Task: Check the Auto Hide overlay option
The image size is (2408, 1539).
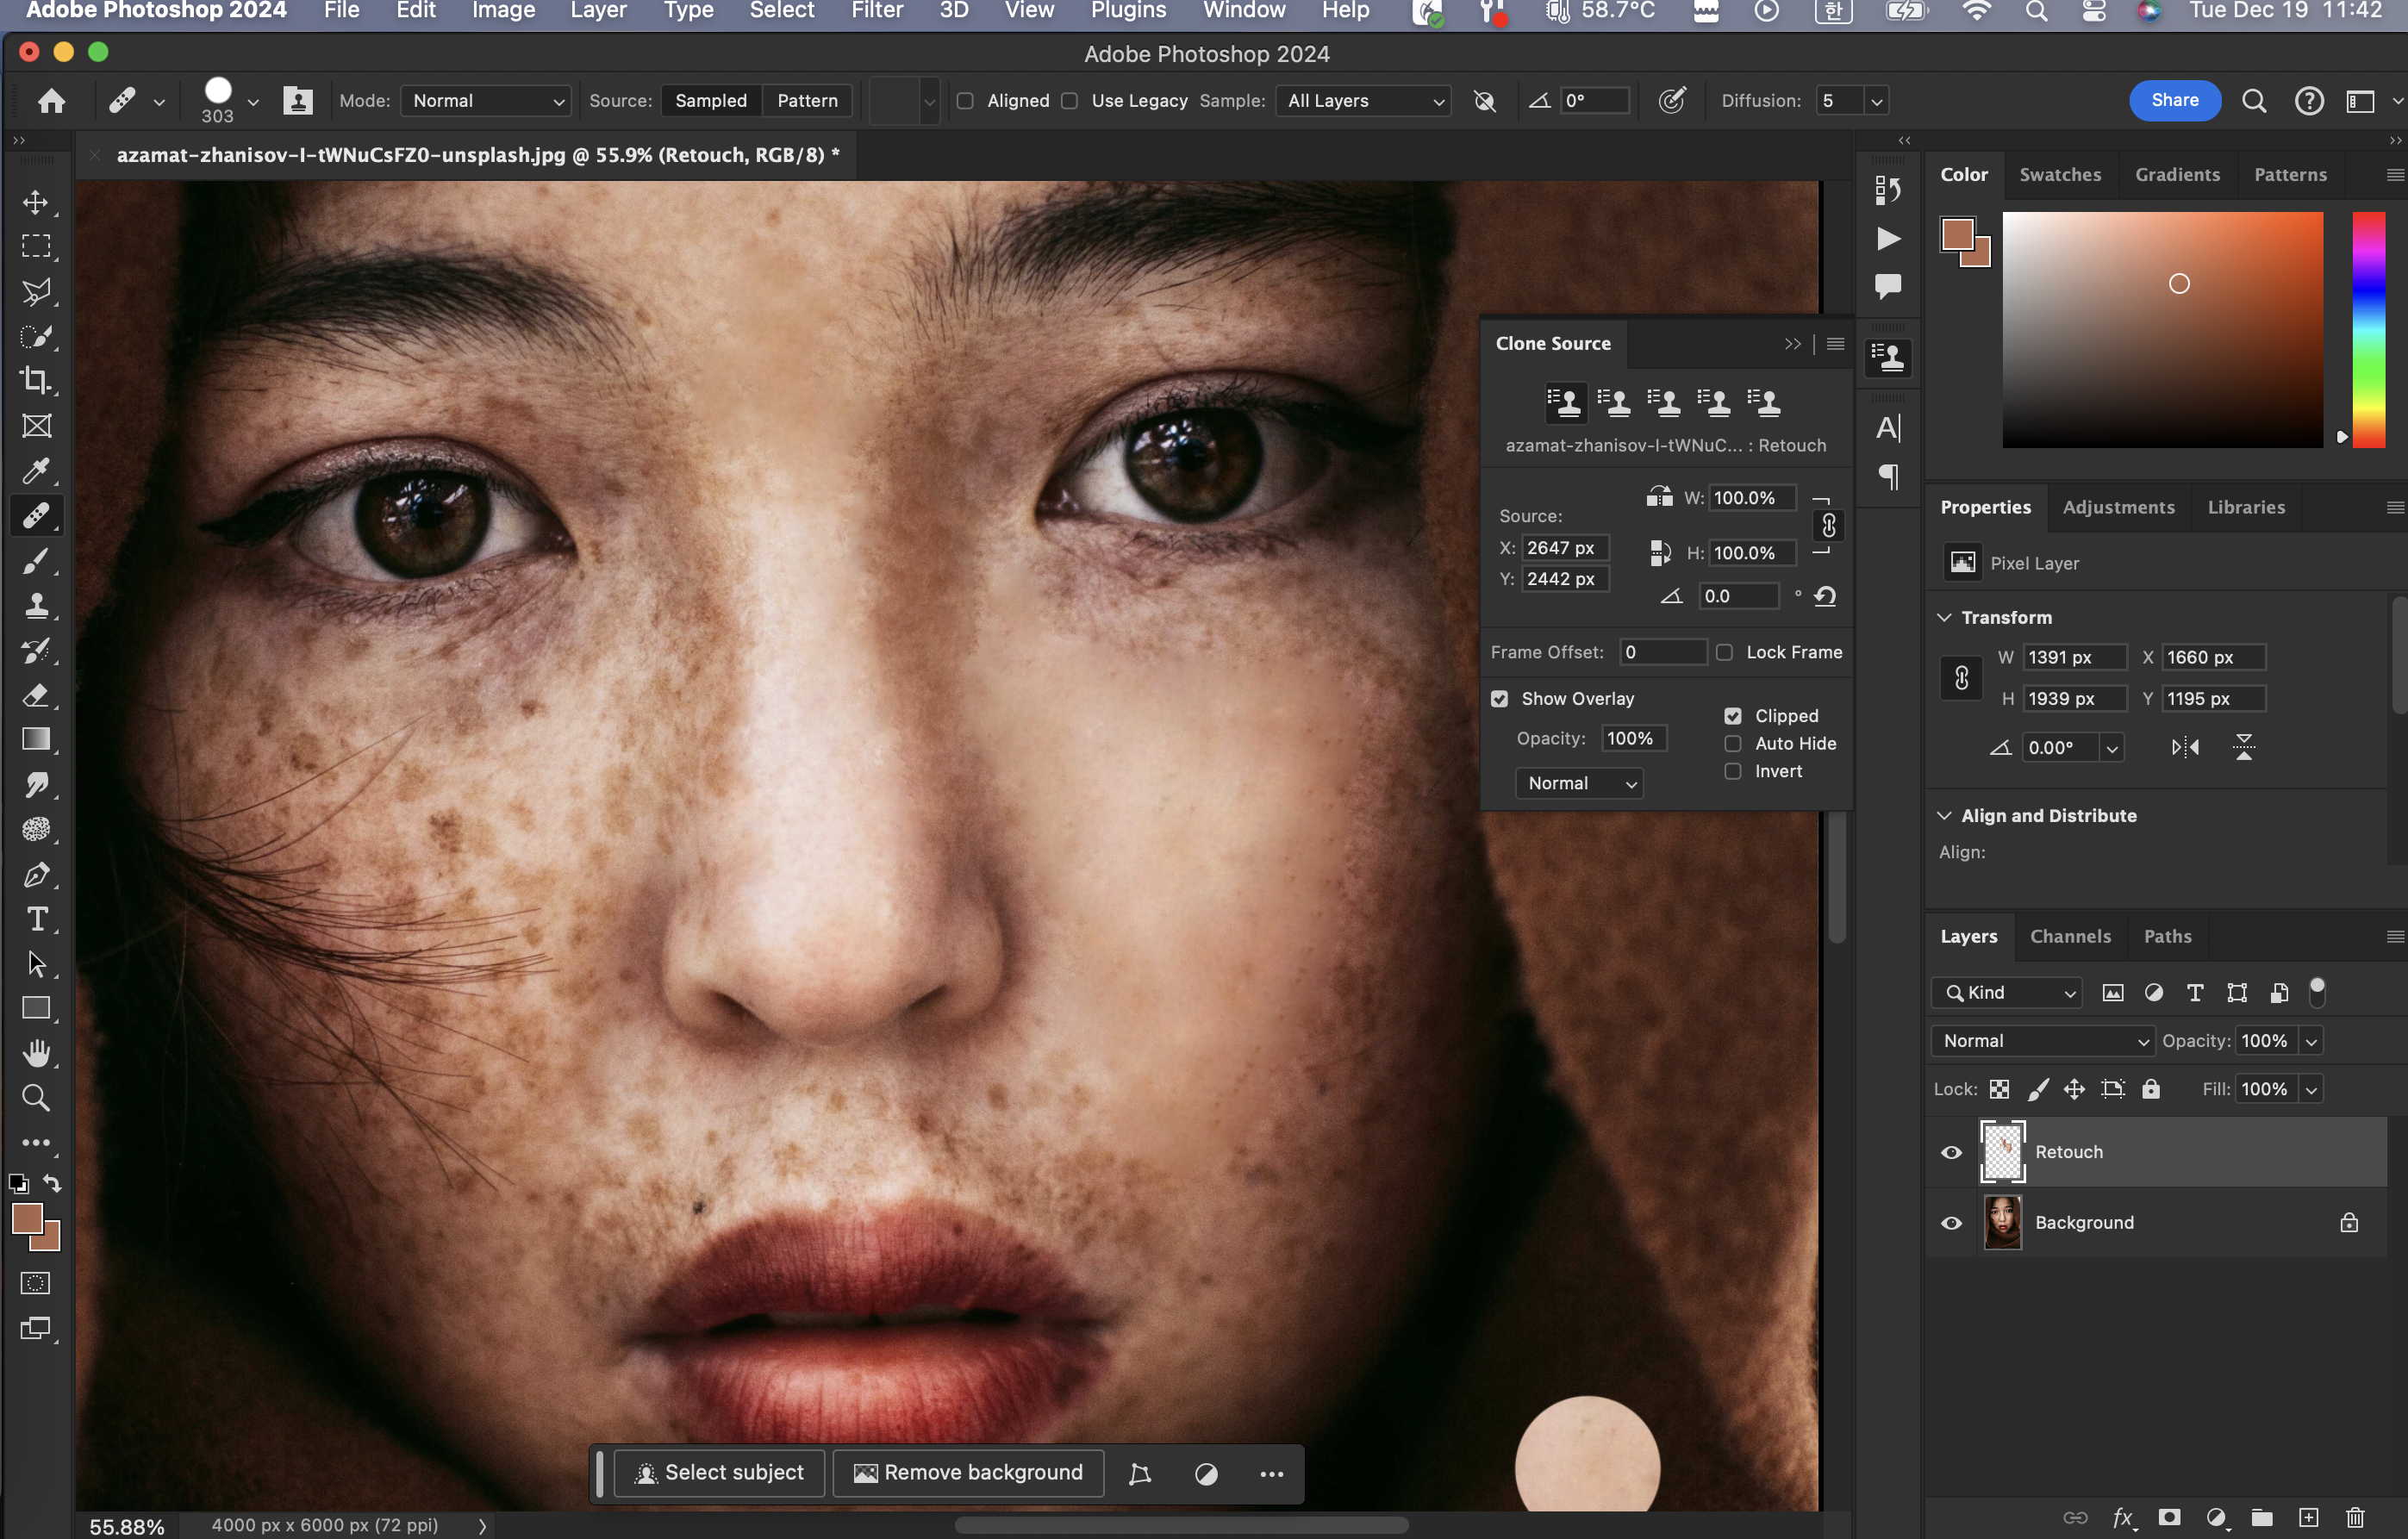Action: tap(1733, 744)
